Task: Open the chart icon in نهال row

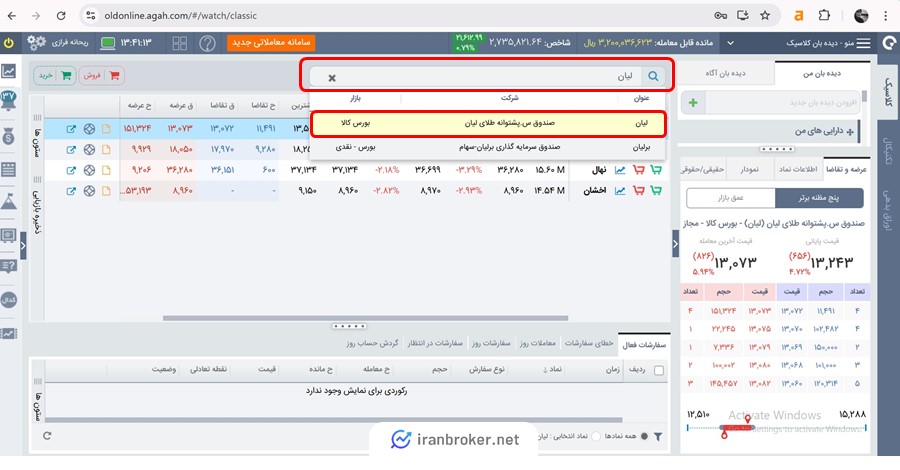Action: 620,170
